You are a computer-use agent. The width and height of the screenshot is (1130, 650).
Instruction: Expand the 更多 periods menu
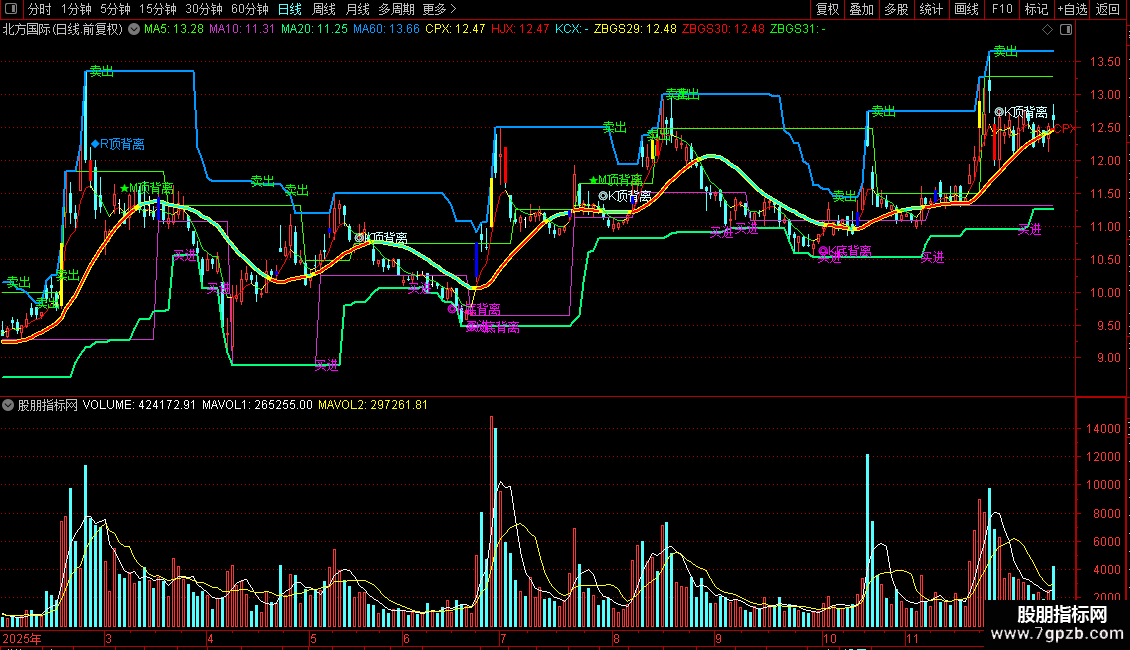tap(440, 9)
